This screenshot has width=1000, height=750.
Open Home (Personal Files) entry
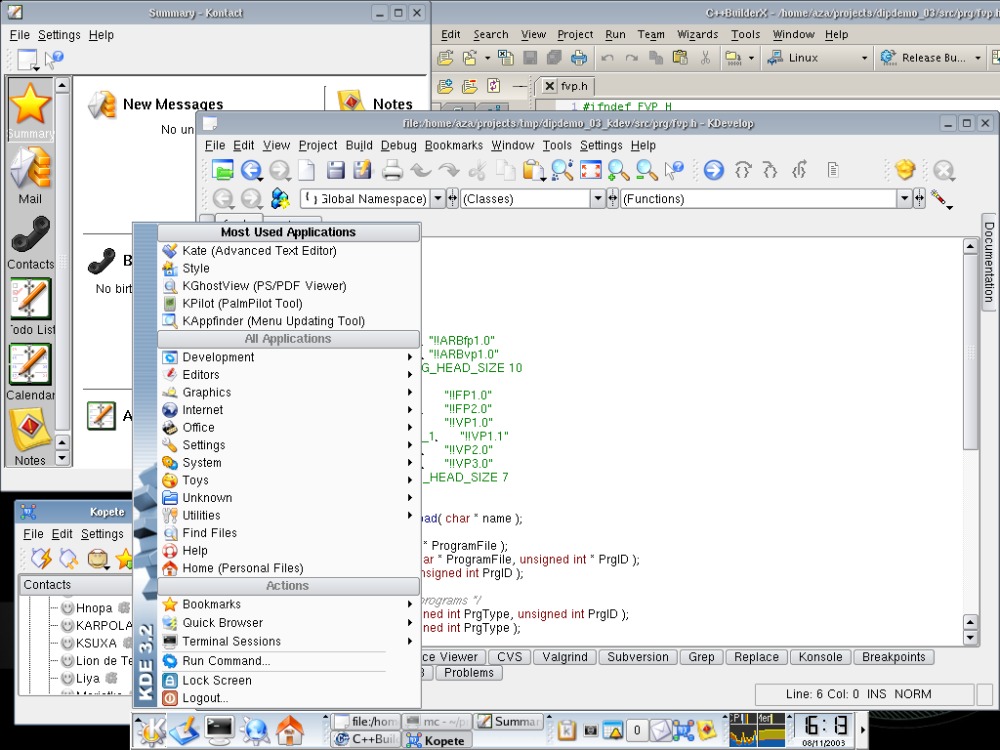coord(288,568)
